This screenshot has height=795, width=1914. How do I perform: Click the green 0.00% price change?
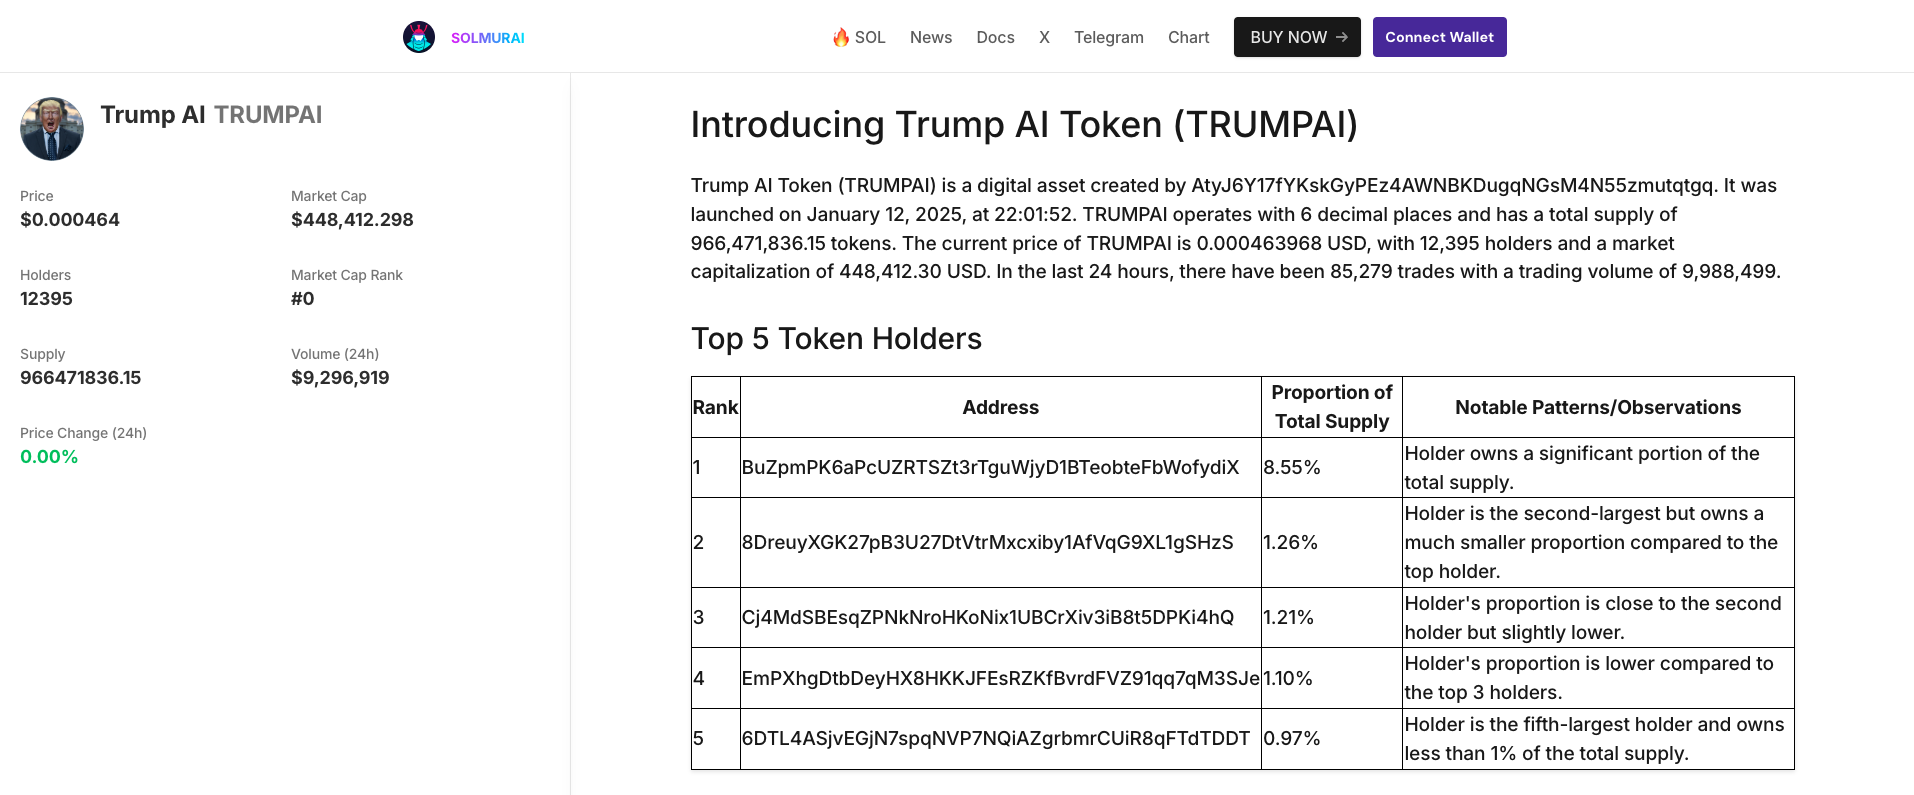[x=49, y=456]
